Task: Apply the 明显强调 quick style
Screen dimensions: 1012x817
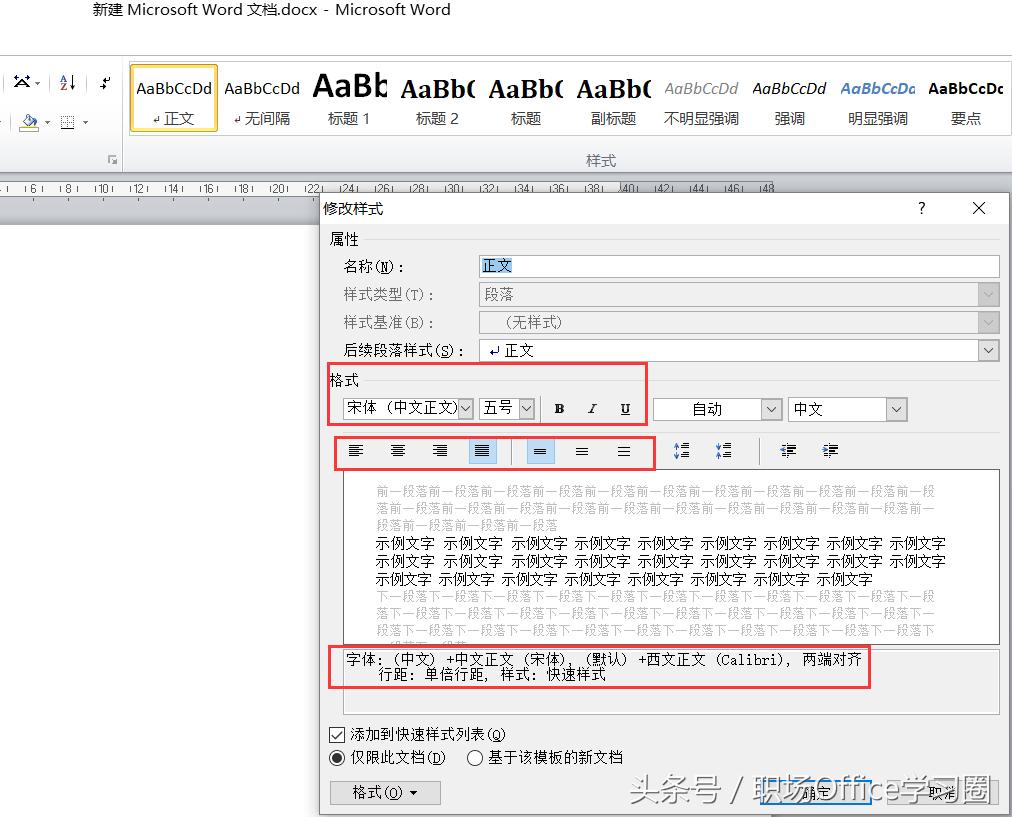Action: click(x=877, y=100)
